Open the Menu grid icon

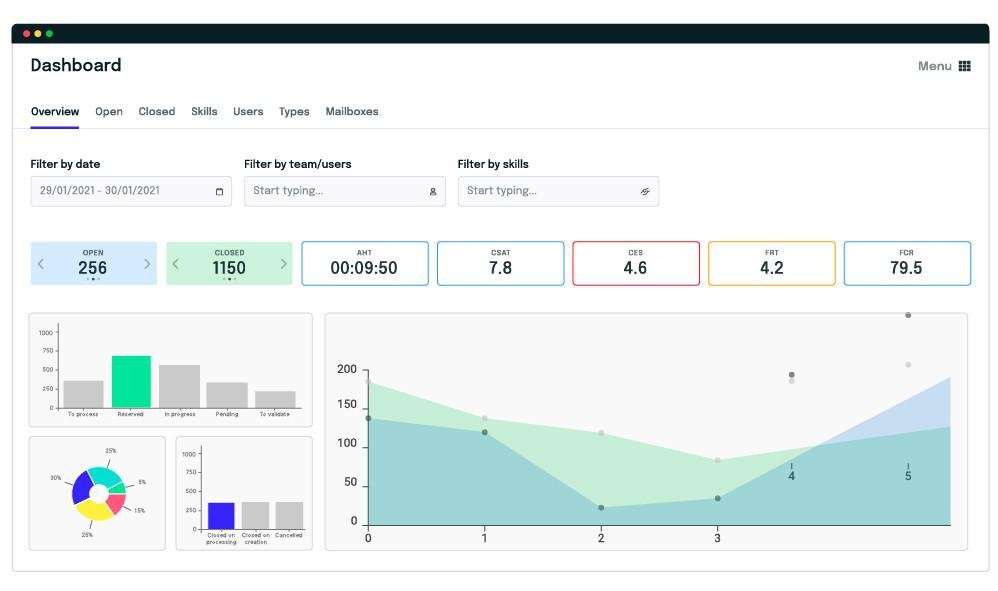tap(964, 66)
